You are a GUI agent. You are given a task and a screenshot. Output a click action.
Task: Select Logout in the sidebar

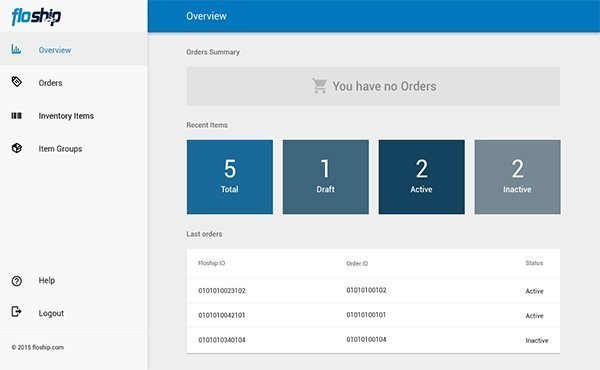coord(74,313)
